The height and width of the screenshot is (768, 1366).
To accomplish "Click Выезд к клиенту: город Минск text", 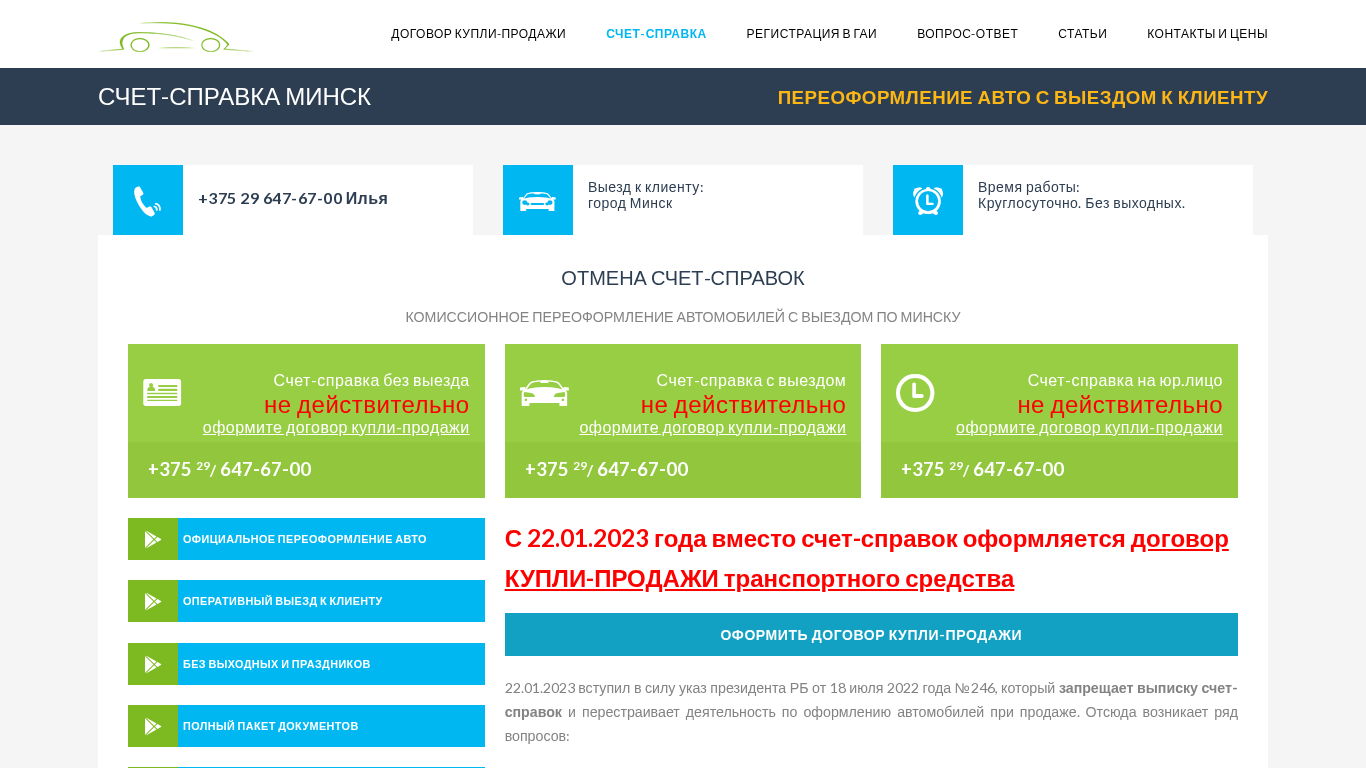I will [646, 195].
